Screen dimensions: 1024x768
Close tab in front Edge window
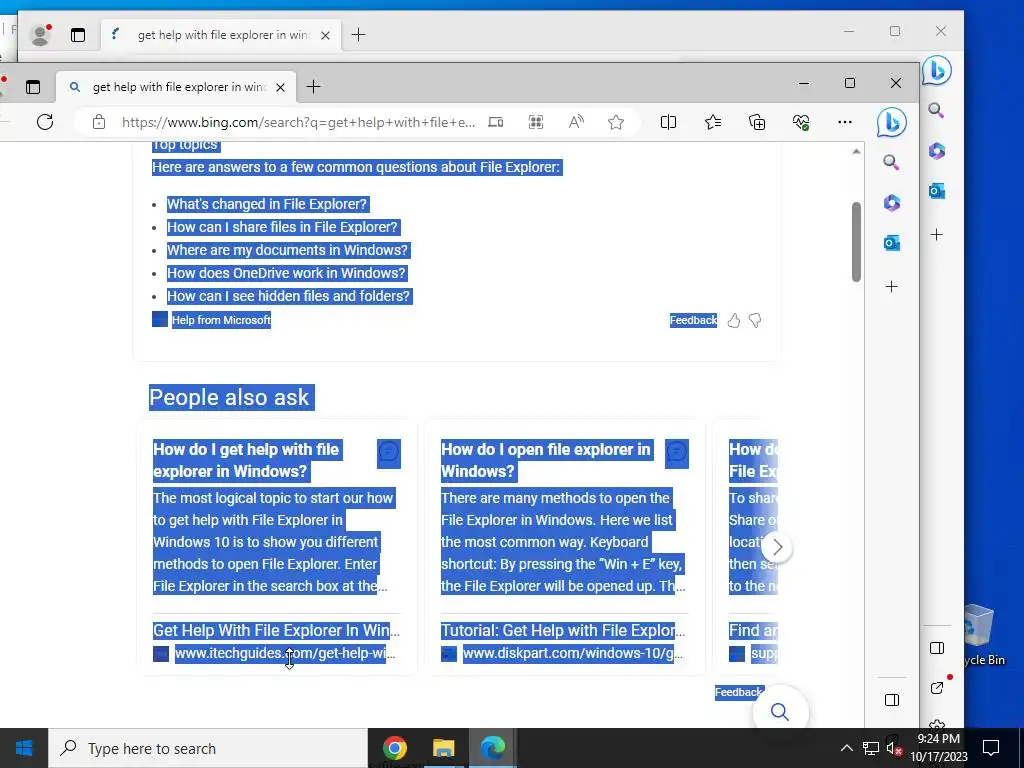[280, 87]
